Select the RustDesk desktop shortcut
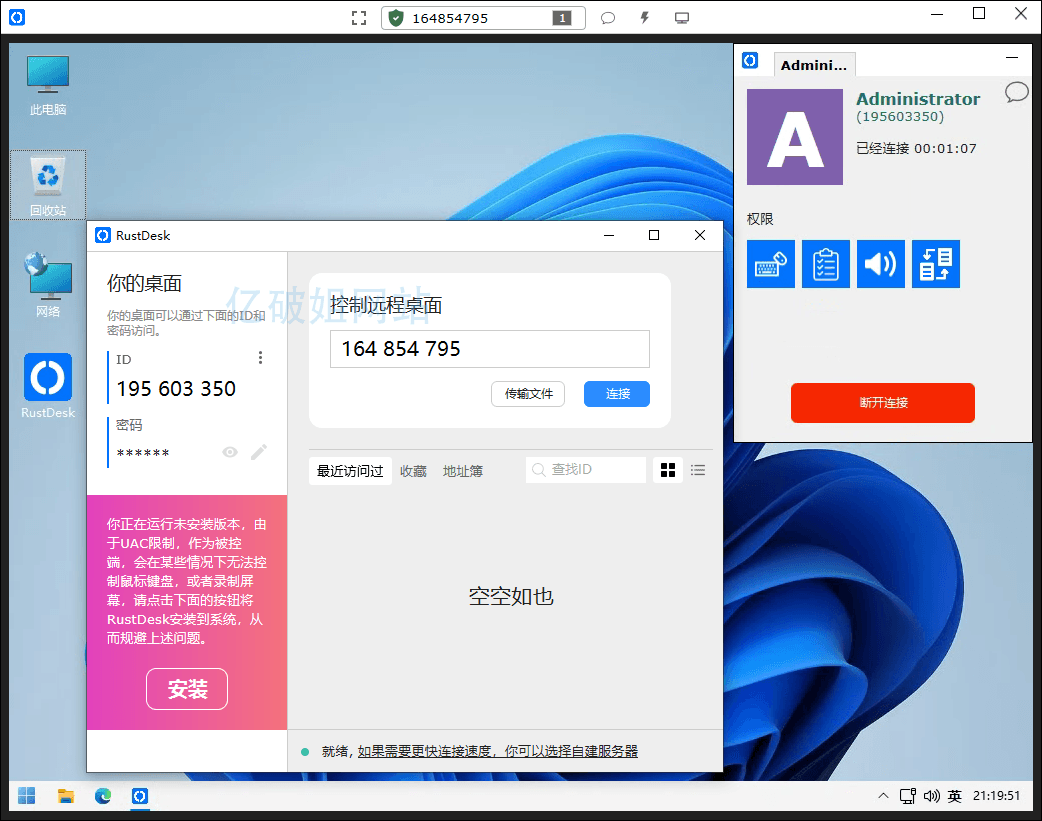Screen dimensions: 1042x821 coord(48,386)
